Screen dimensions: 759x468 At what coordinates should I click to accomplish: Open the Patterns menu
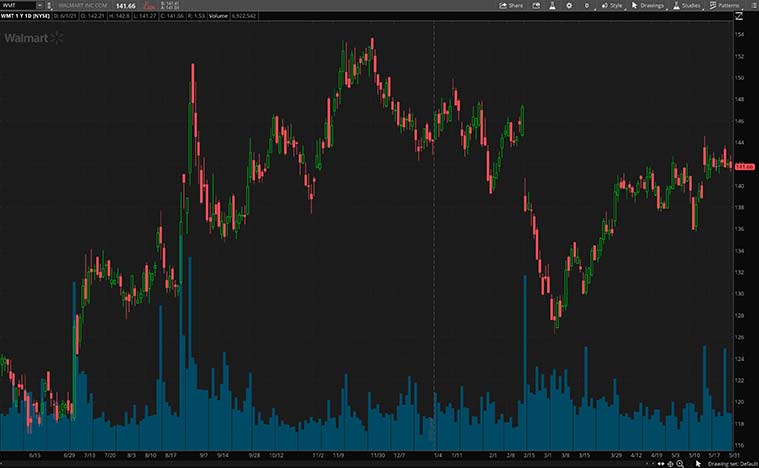click(x=724, y=5)
